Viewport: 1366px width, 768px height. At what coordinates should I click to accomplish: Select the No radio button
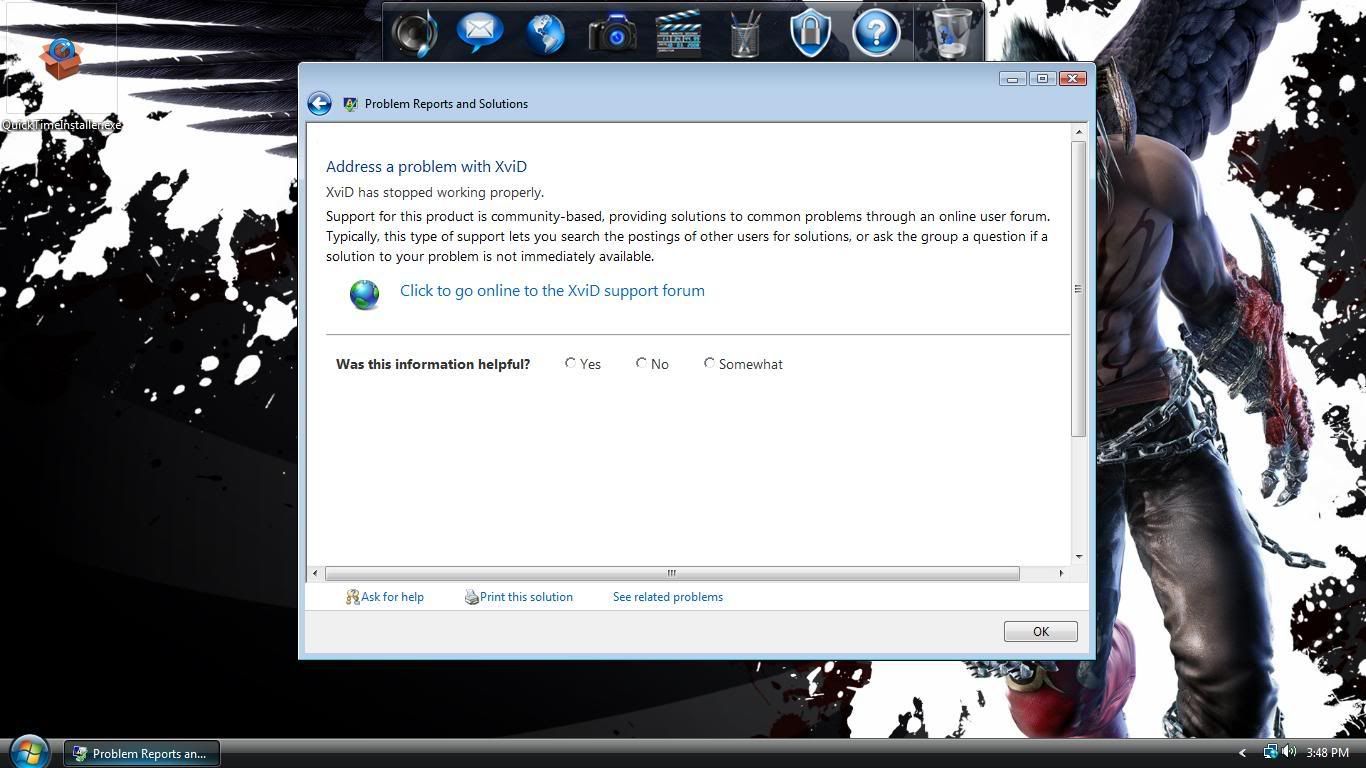(641, 363)
